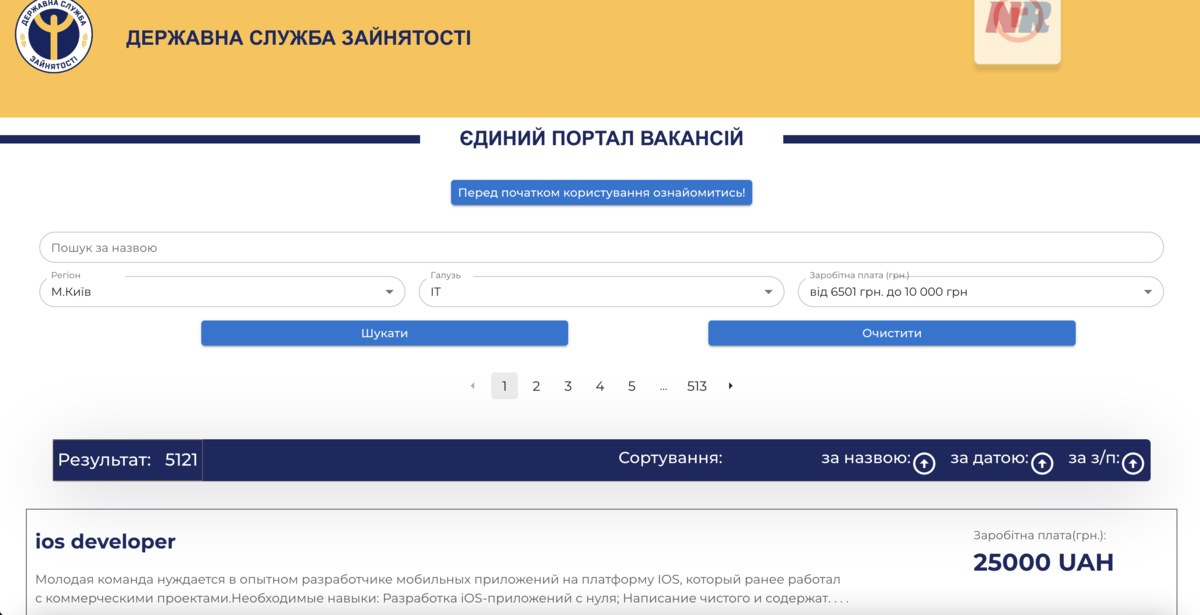Sort results by salary arrow icon
Screen dimensions: 1200x615
1132,463
